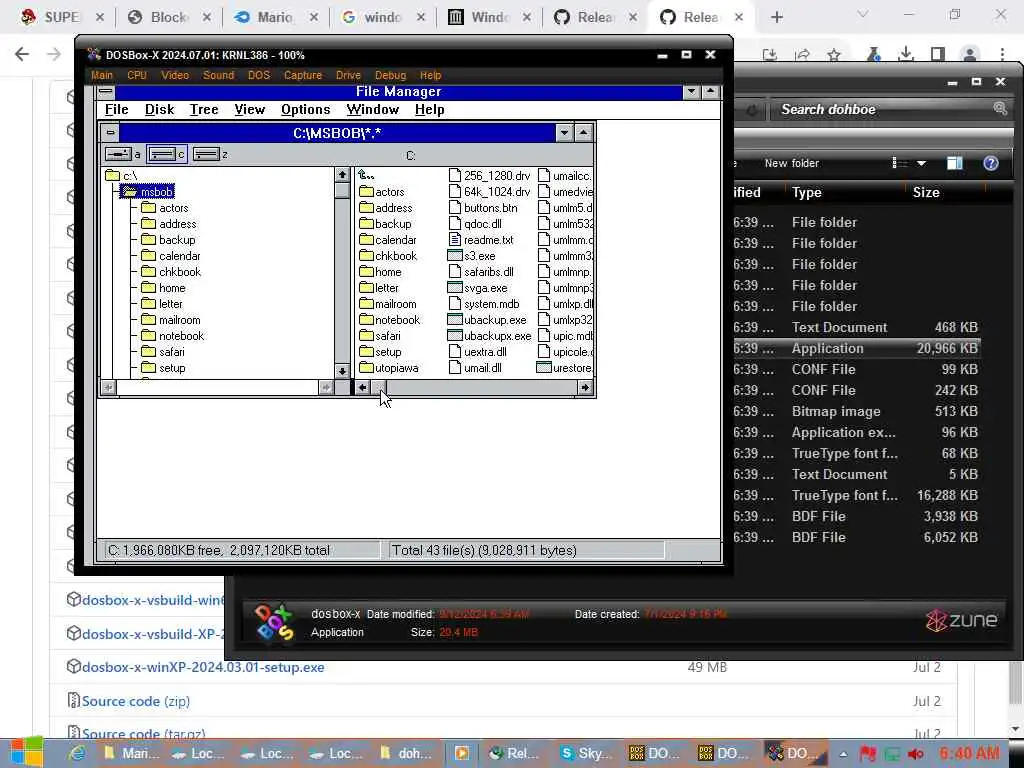
Task: Open browser menu three dots
Action: 1002,54
